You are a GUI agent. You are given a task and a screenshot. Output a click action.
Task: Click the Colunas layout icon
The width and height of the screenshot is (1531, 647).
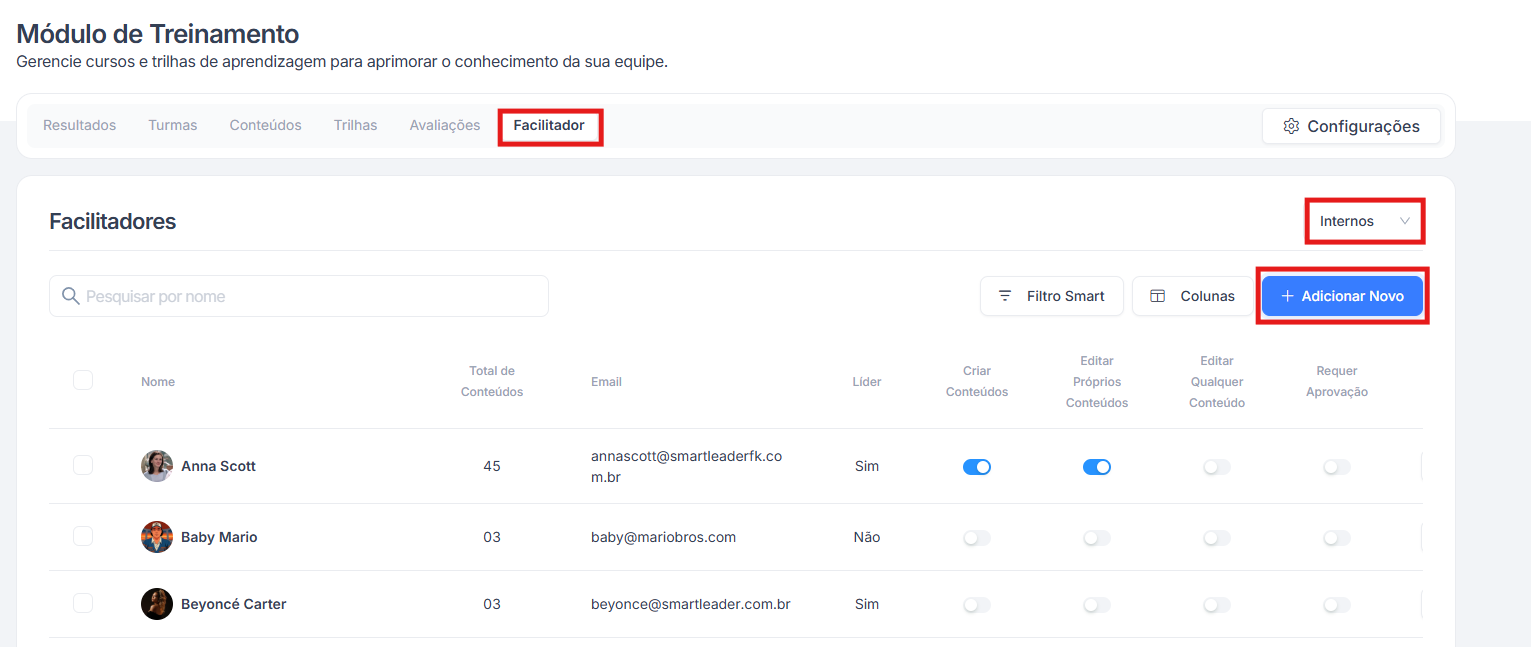pos(1158,296)
